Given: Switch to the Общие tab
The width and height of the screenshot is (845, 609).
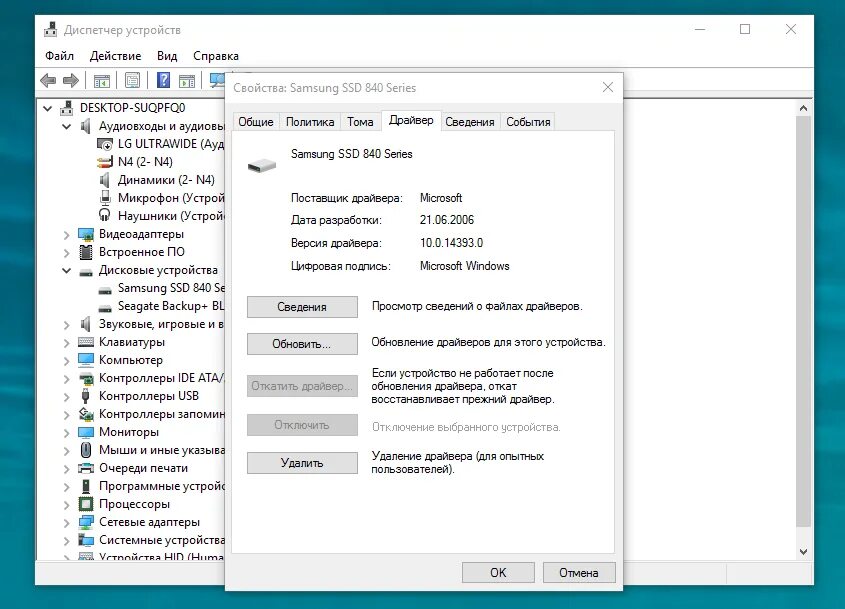Looking at the screenshot, I should pos(256,122).
